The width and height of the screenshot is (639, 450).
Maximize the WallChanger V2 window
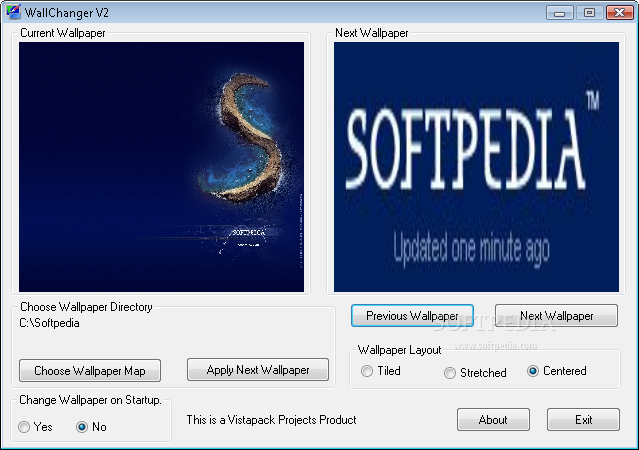(589, 13)
